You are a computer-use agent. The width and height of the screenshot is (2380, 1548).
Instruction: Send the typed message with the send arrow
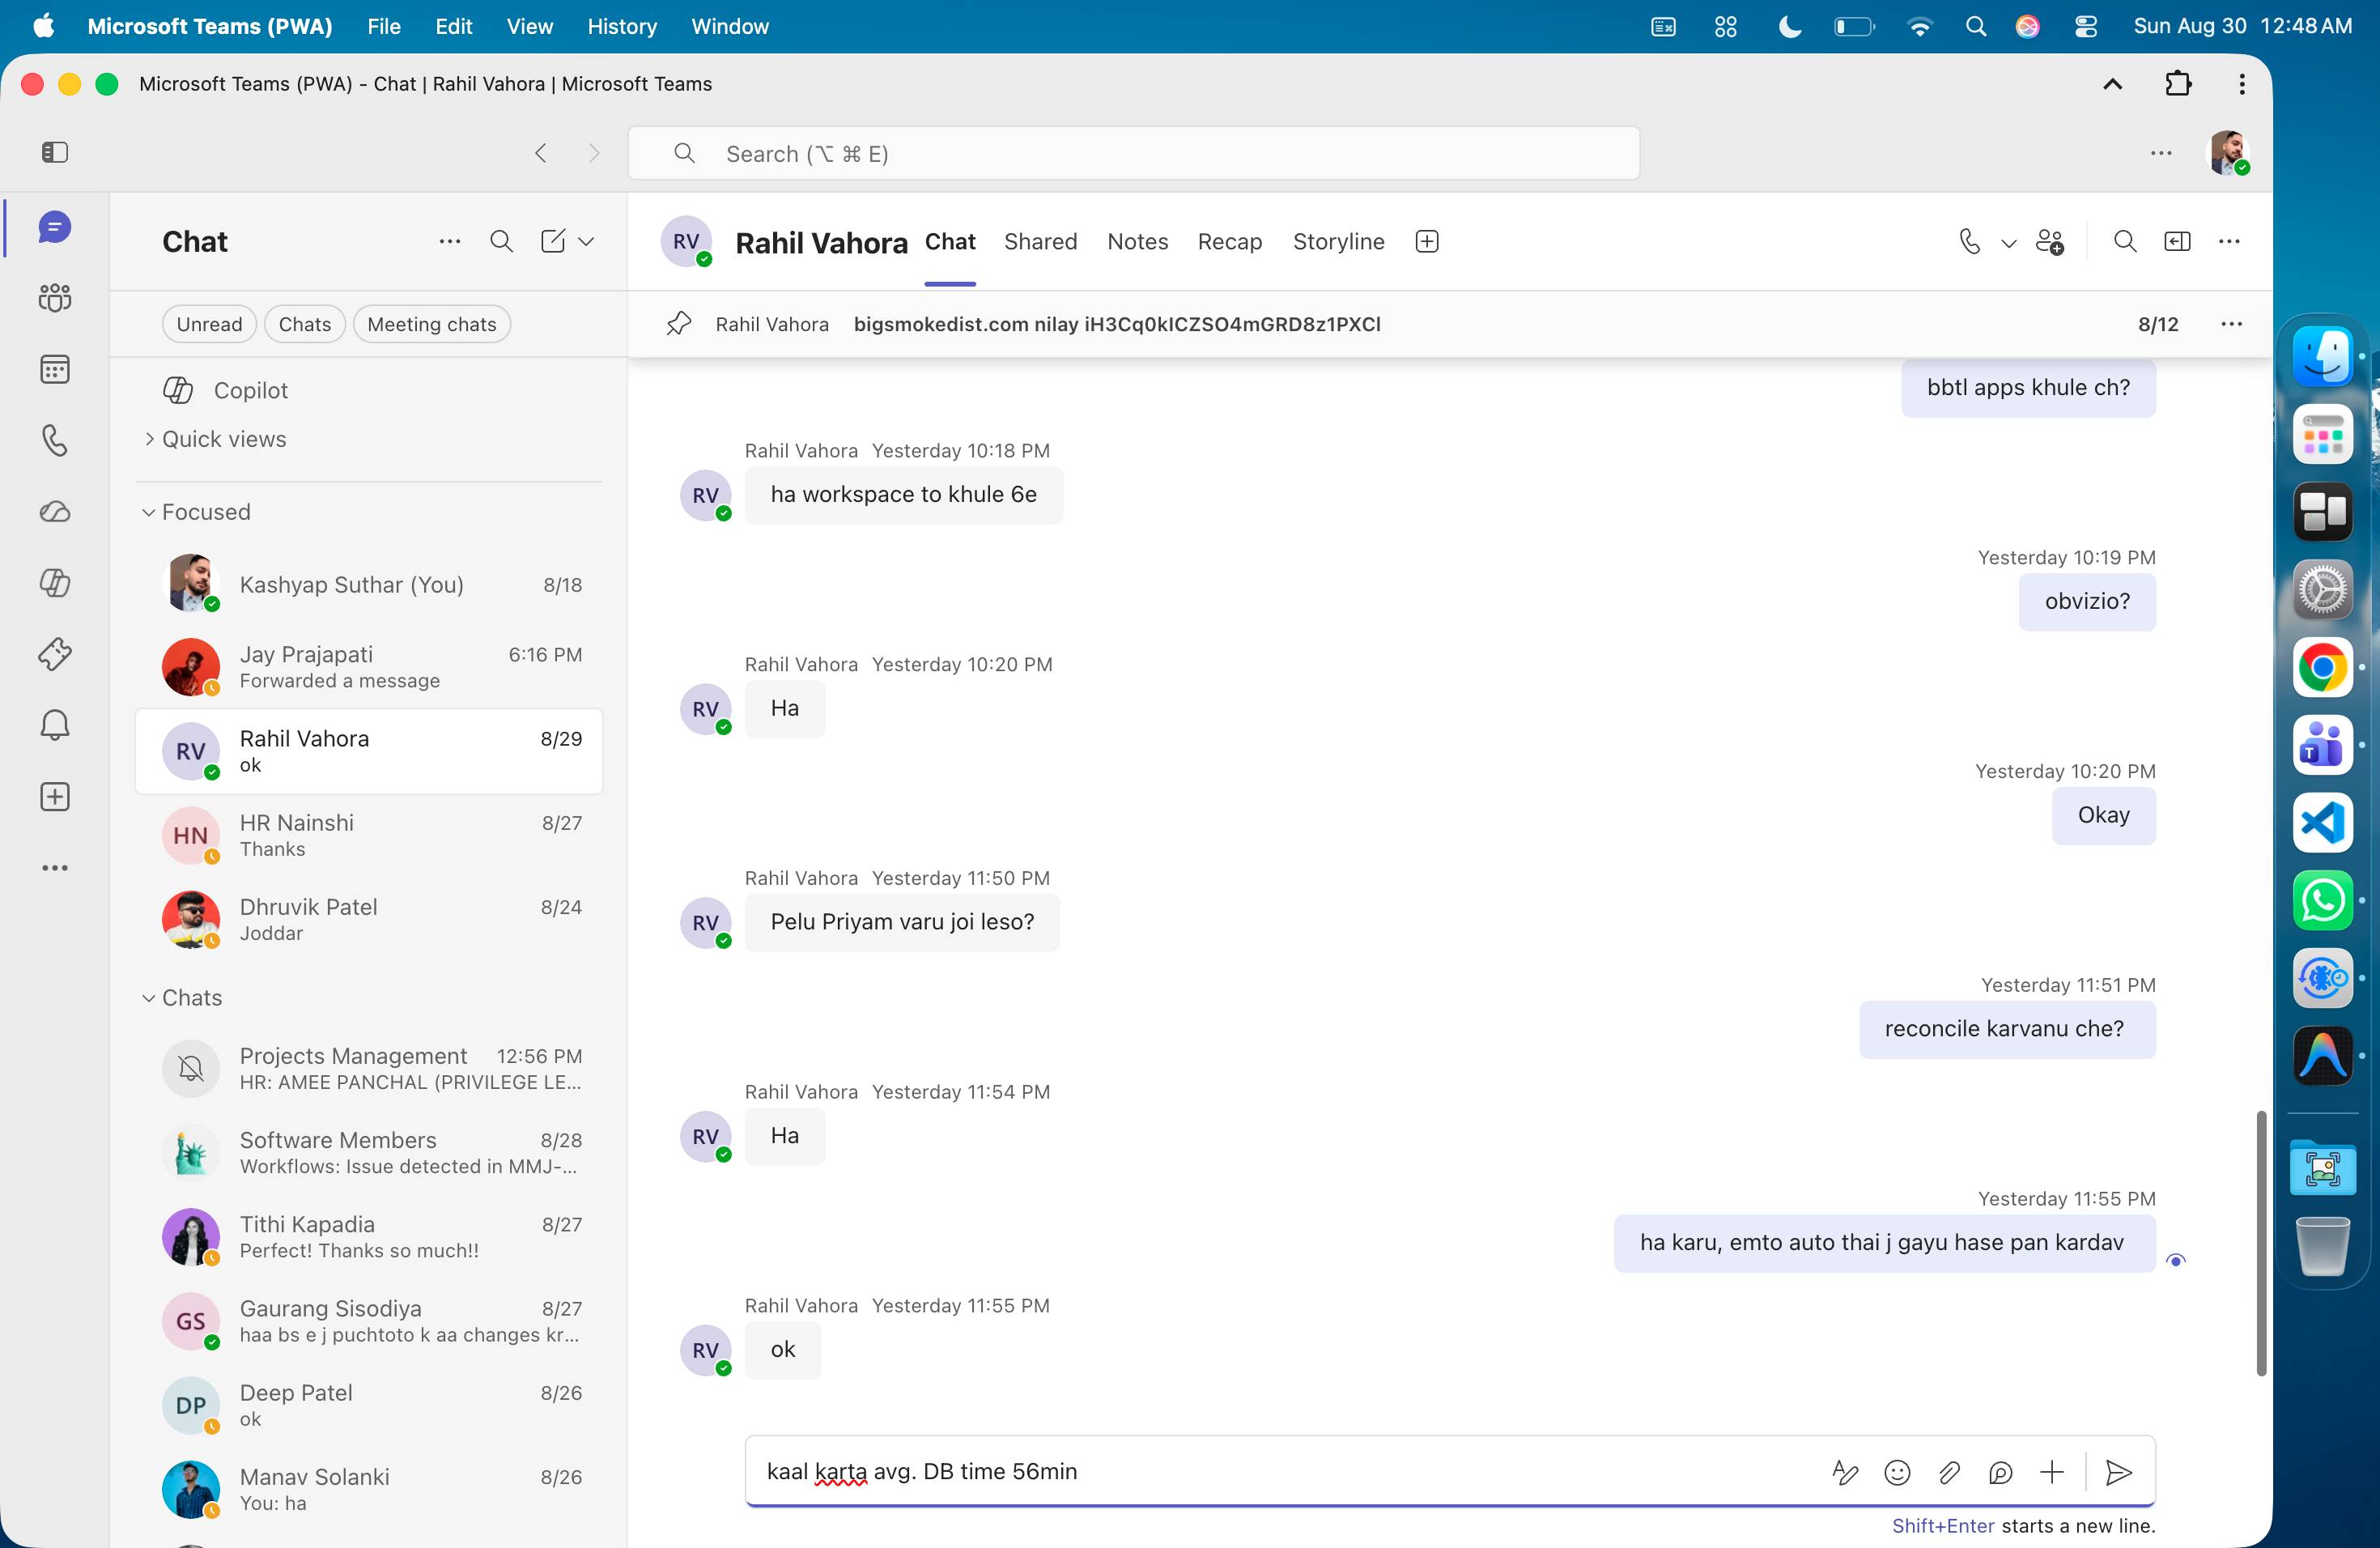[x=2118, y=1472]
